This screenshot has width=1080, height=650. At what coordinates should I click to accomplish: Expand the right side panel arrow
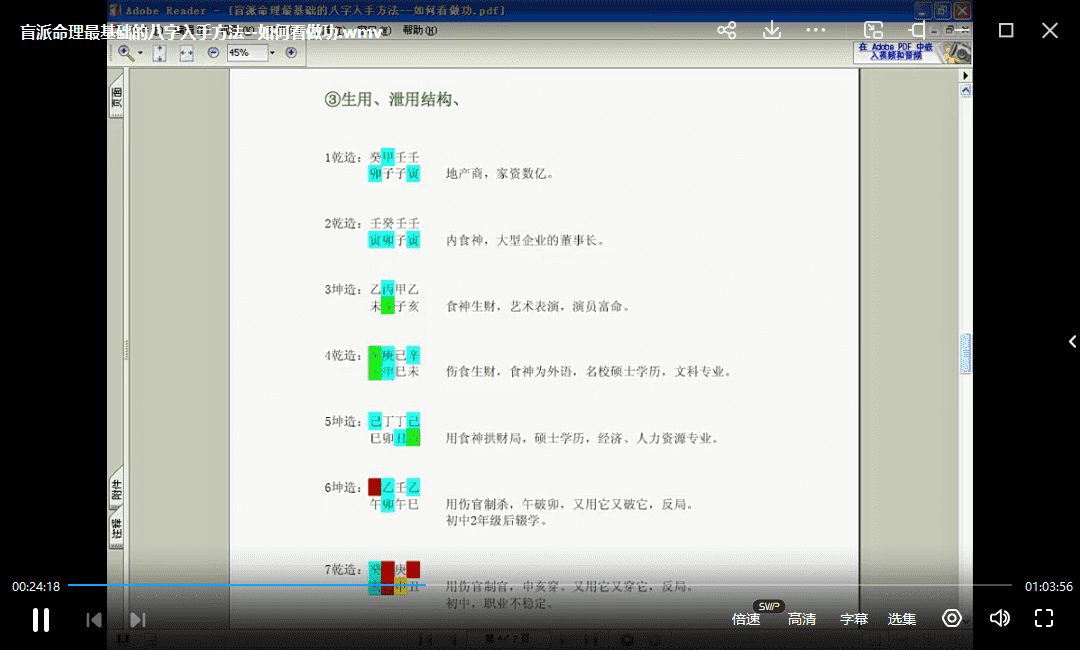1072,342
